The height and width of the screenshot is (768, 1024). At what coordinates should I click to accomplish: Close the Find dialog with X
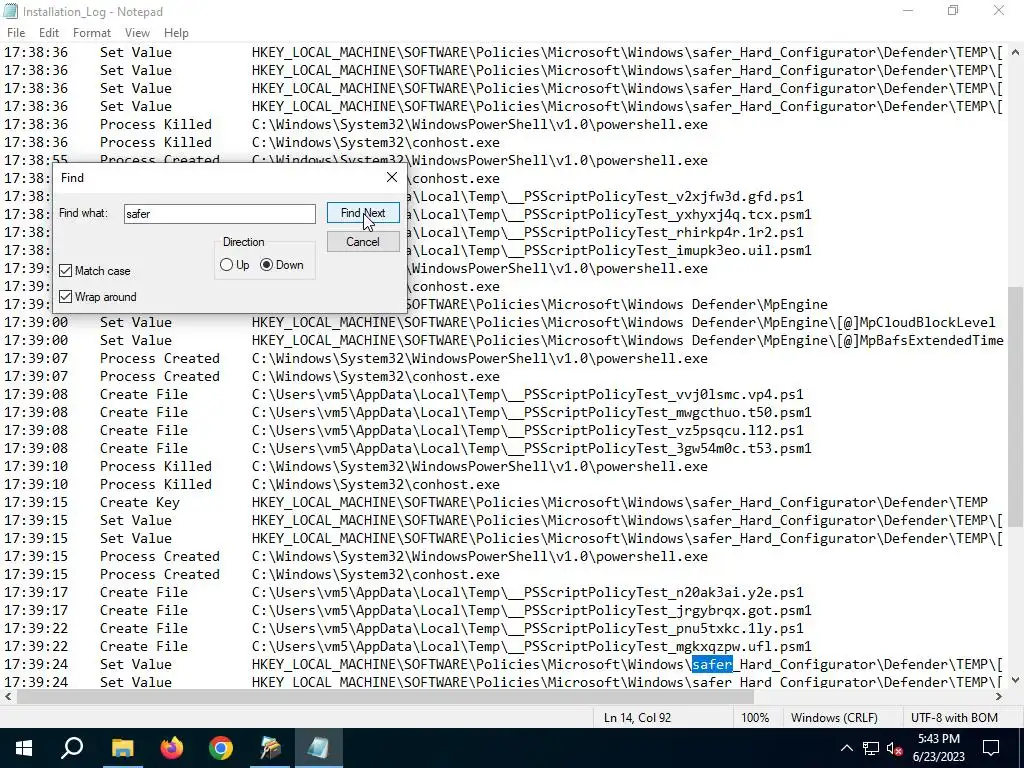click(392, 177)
